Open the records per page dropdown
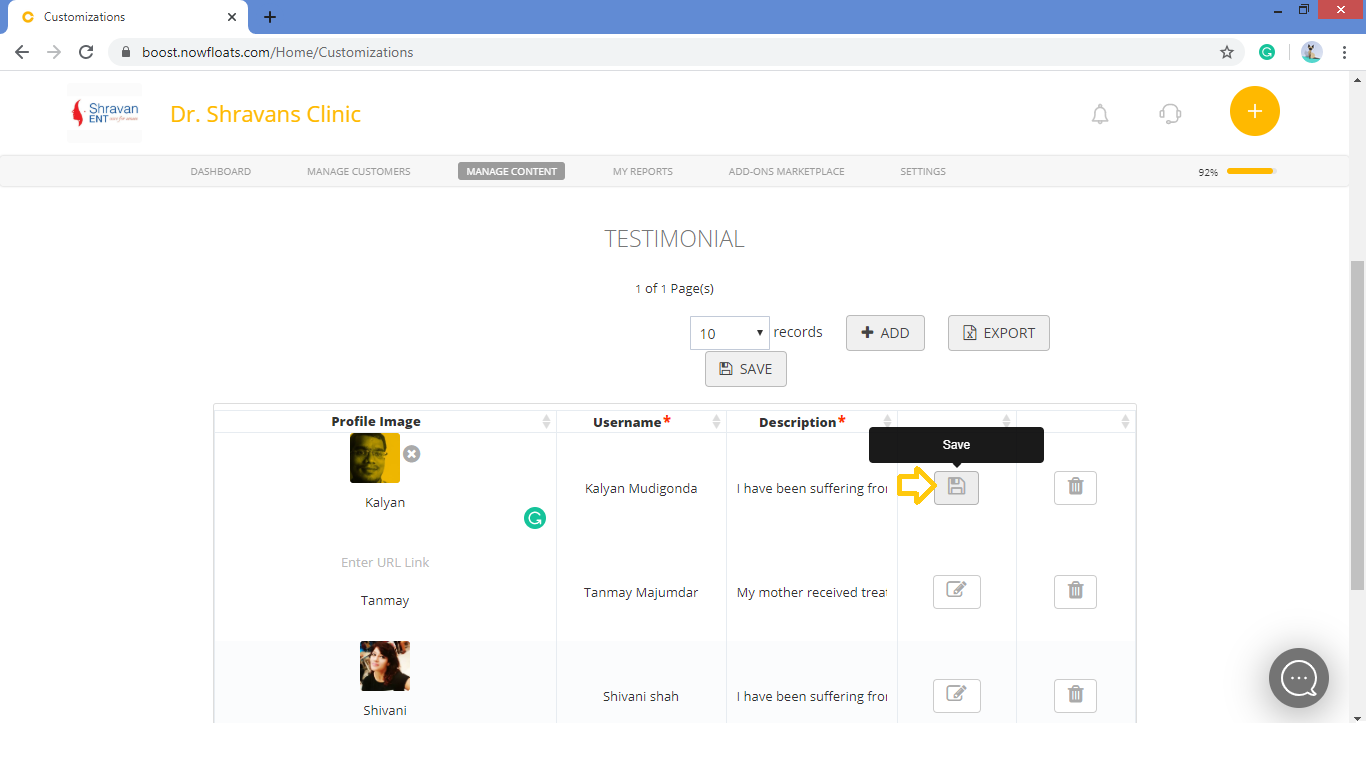Image resolution: width=1366 pixels, height=768 pixels. [729, 333]
